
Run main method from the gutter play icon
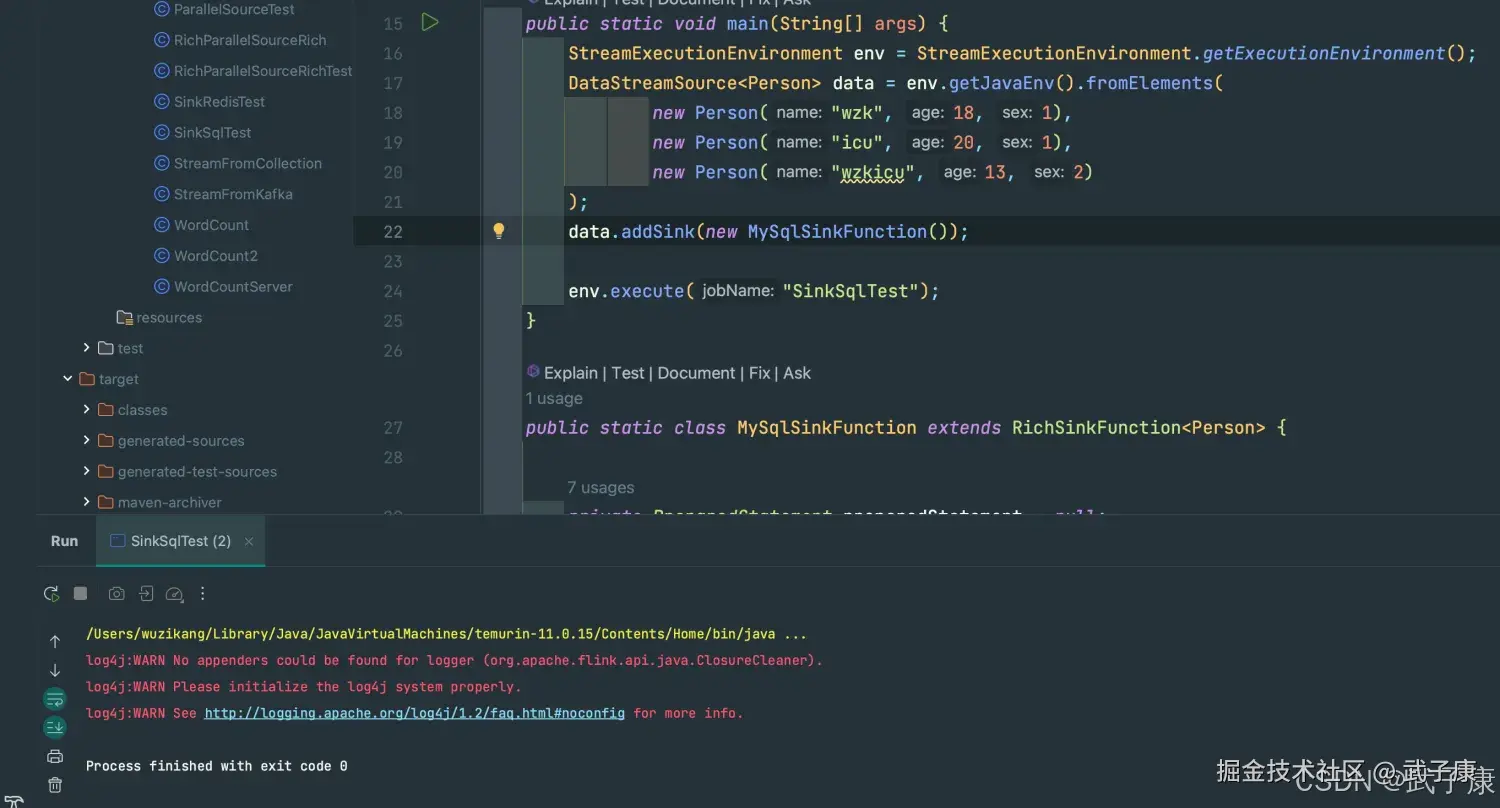[x=430, y=22]
